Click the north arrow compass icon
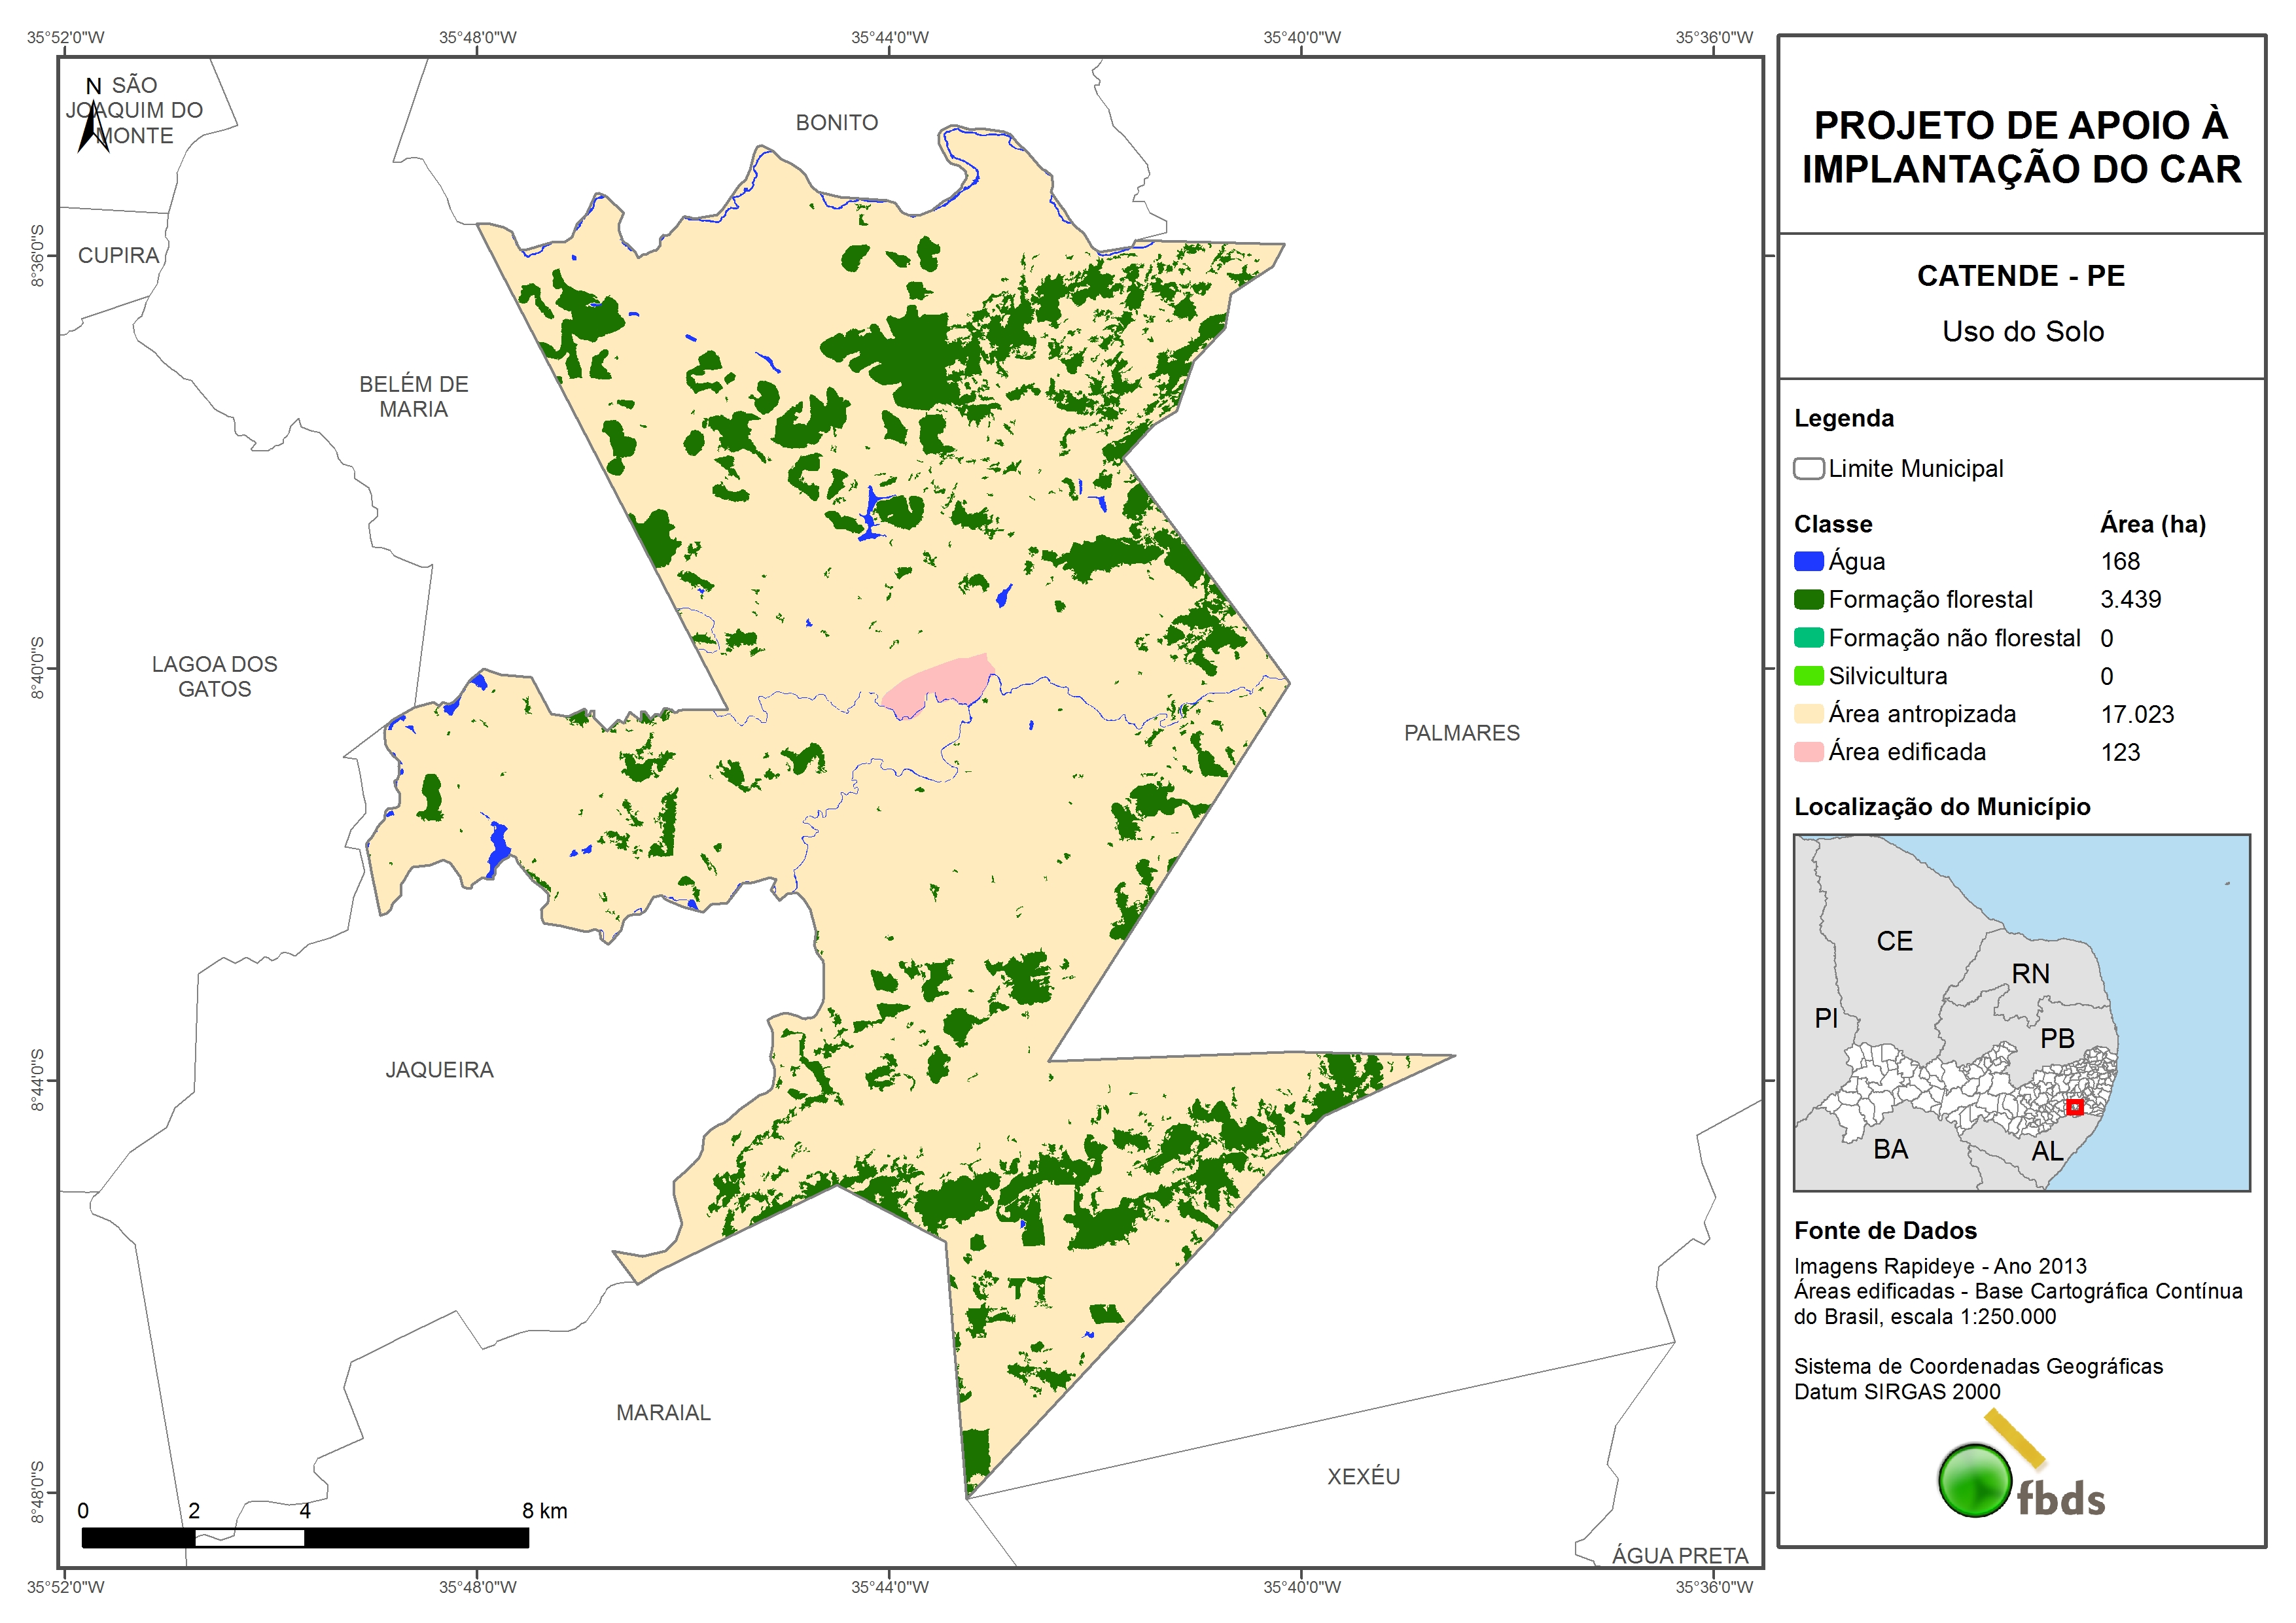 (93, 126)
